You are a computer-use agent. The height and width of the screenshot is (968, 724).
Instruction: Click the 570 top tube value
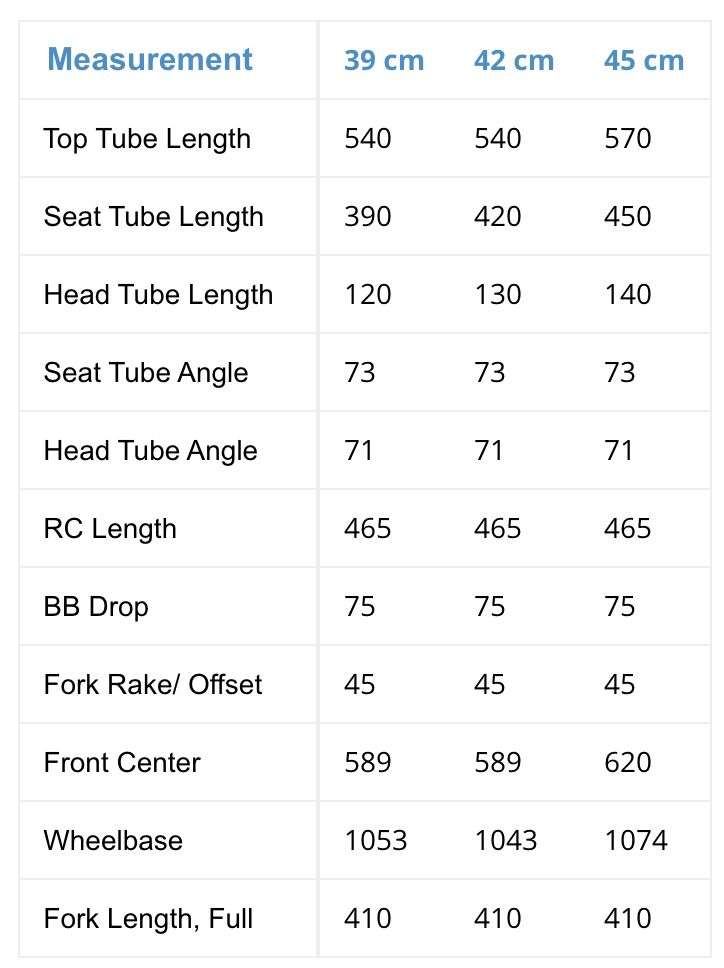[628, 138]
